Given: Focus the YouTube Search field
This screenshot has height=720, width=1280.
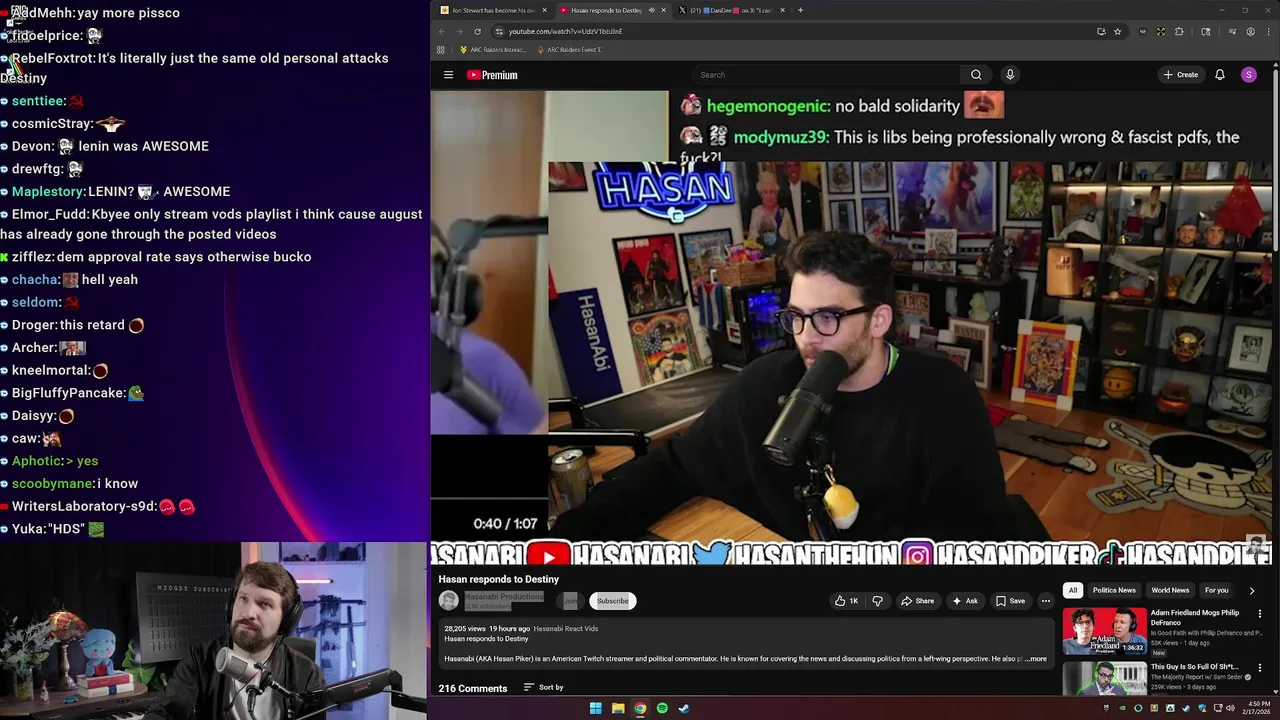Looking at the screenshot, I should pyautogui.click(x=827, y=75).
